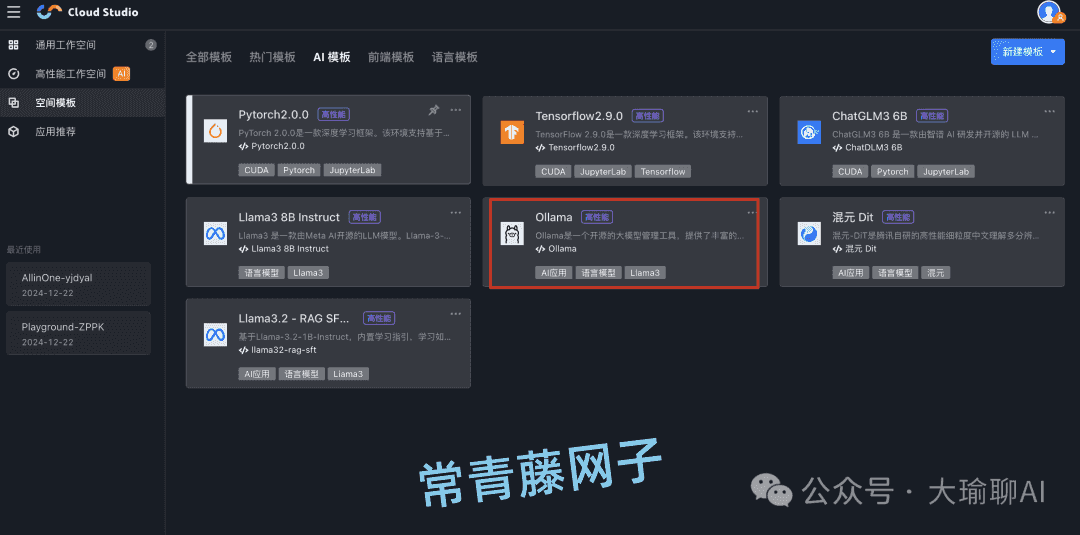Click the orange AI badge in sidebar
Image resolution: width=1080 pixels, height=535 pixels.
pyautogui.click(x=121, y=74)
